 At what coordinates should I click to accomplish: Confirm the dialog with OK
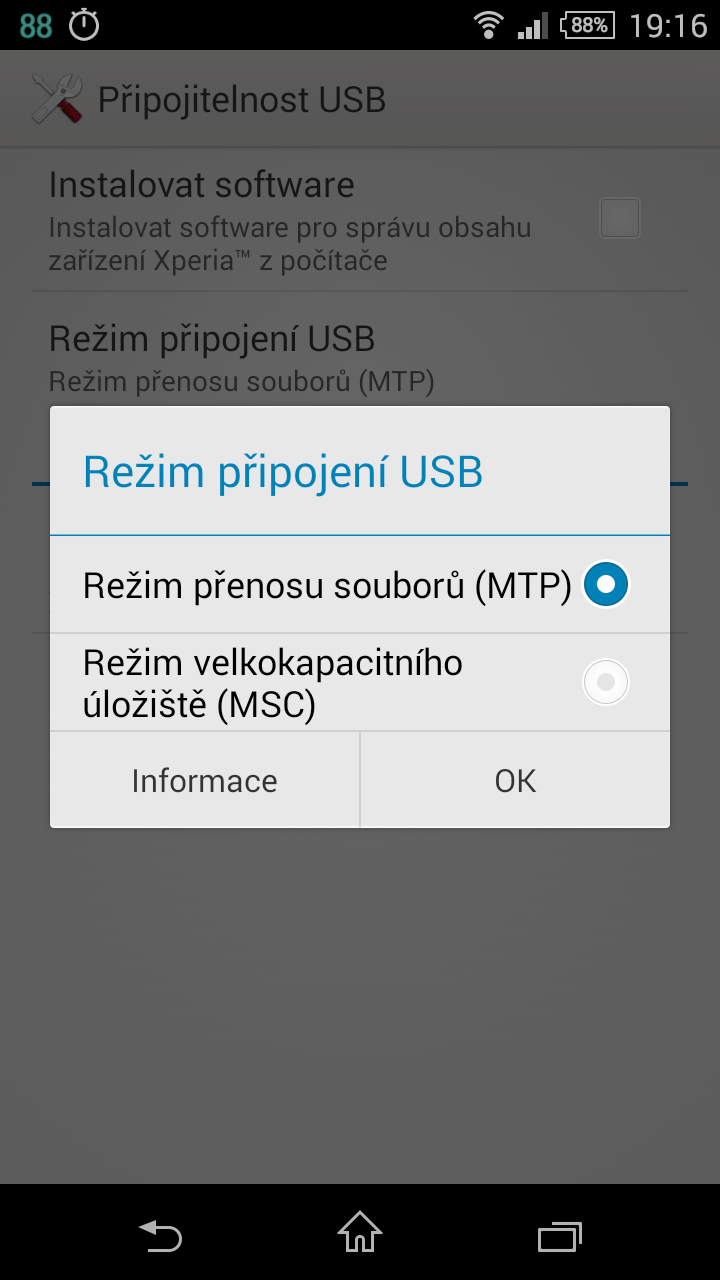tap(515, 780)
